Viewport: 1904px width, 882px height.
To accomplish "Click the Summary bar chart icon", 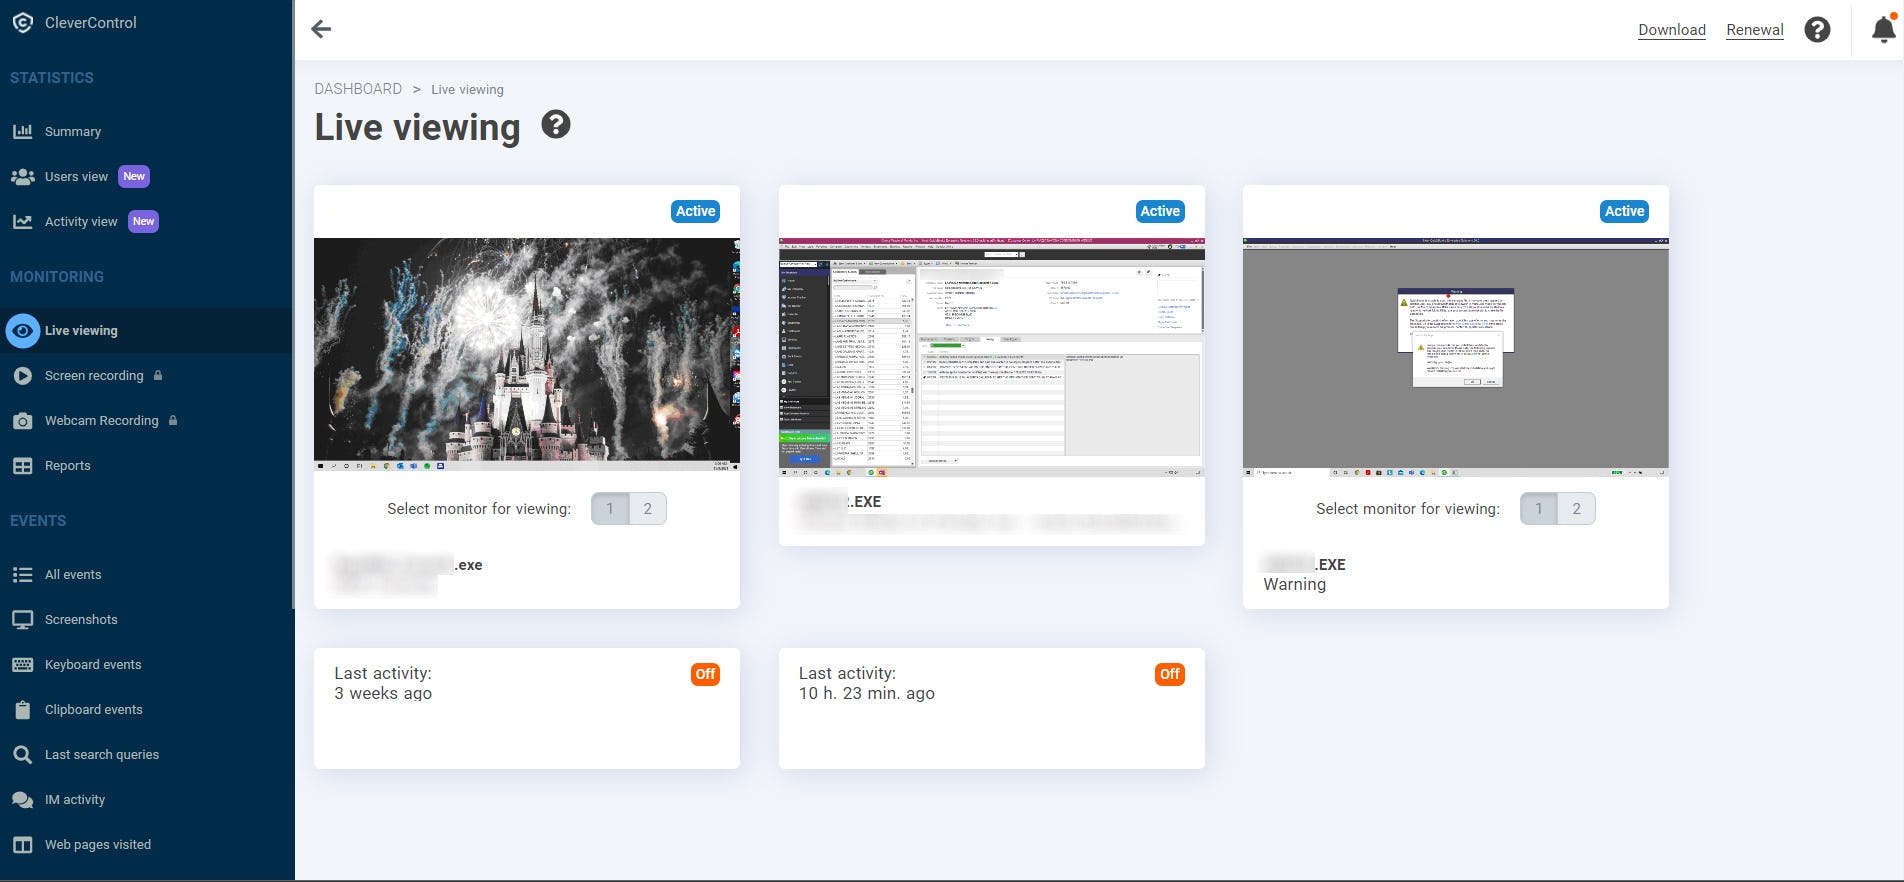I will (22, 131).
